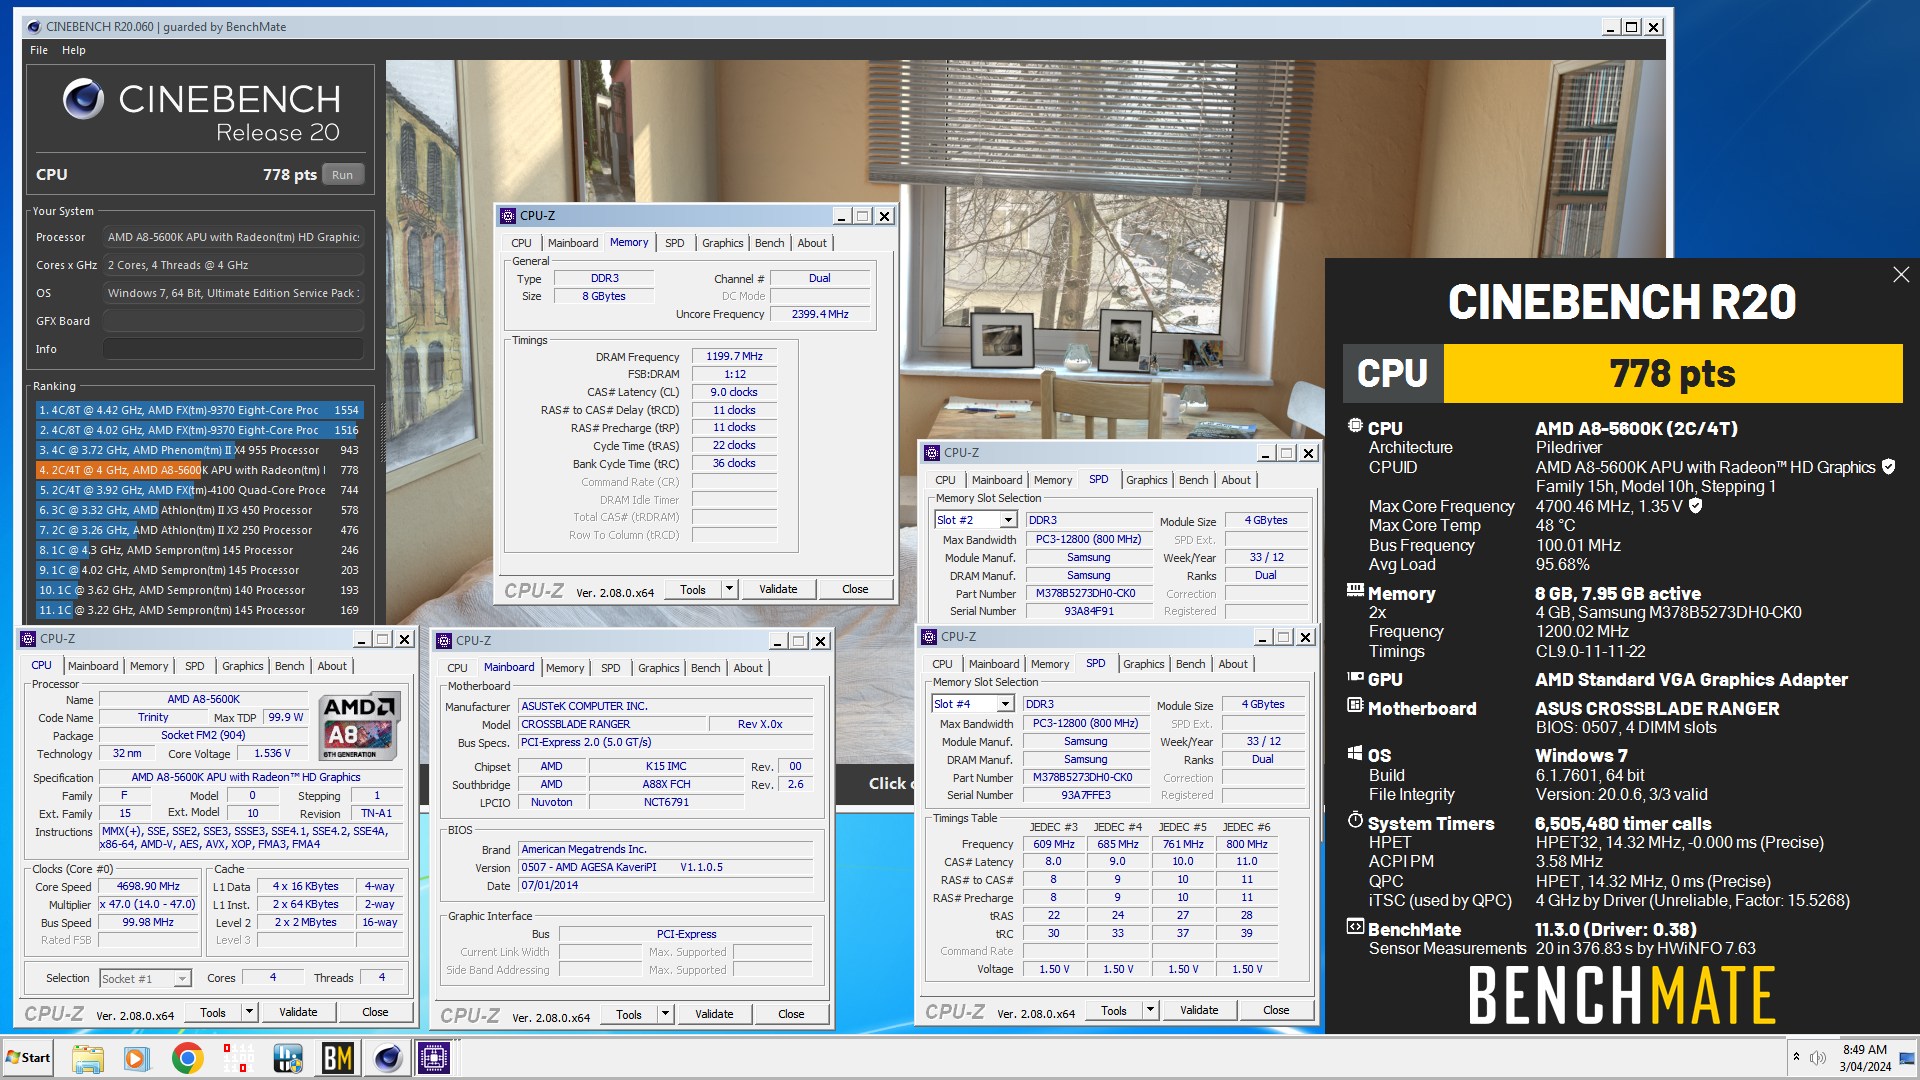This screenshot has height=1080, width=1920.
Task: Expand Tools arrow in CPU-Z Memory window
Action: [x=729, y=590]
